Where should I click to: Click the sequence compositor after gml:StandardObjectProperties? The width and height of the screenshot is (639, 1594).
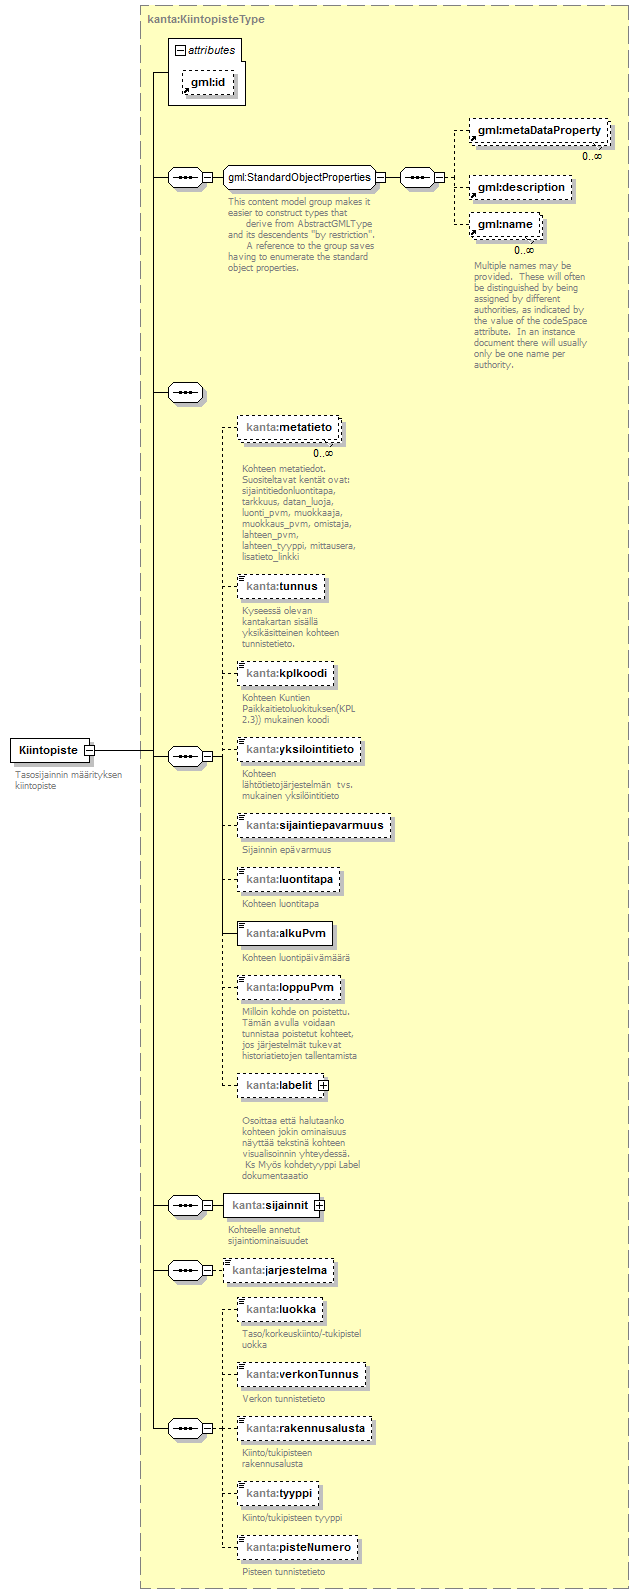point(416,178)
